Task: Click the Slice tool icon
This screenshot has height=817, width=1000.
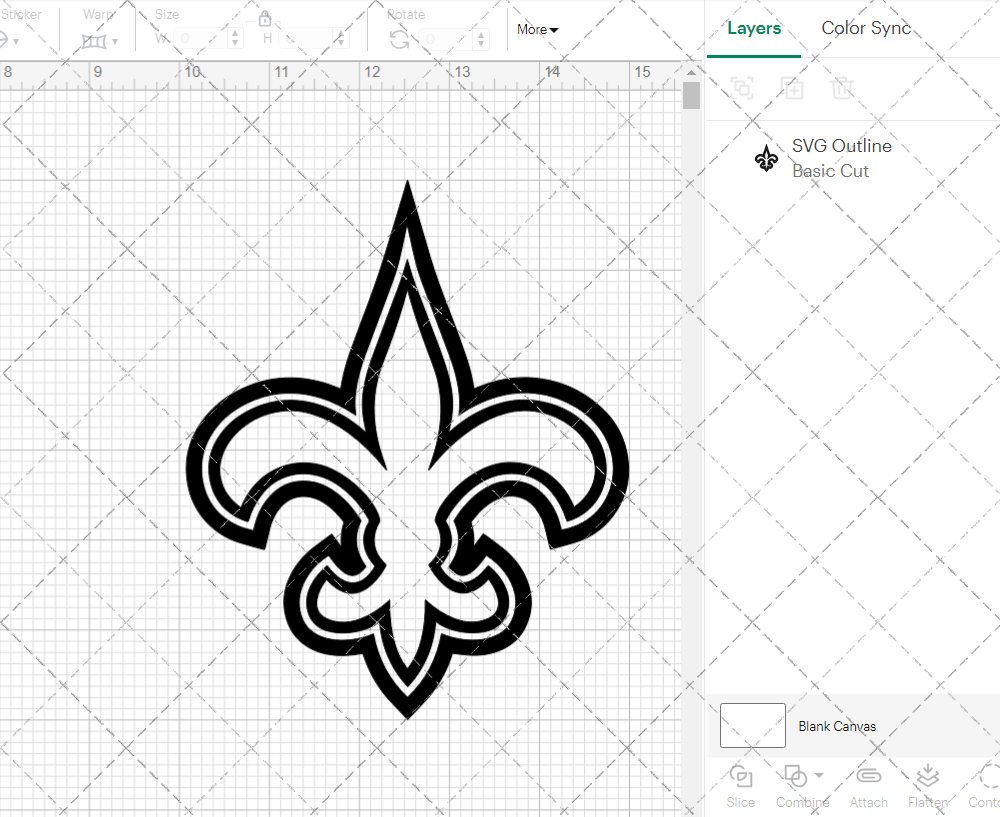Action: pos(741,777)
